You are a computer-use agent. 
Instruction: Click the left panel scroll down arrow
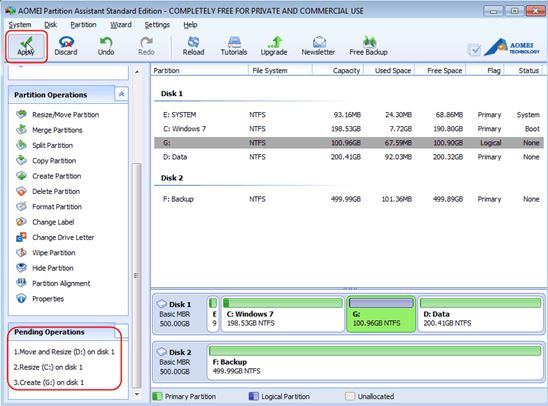coord(137,394)
